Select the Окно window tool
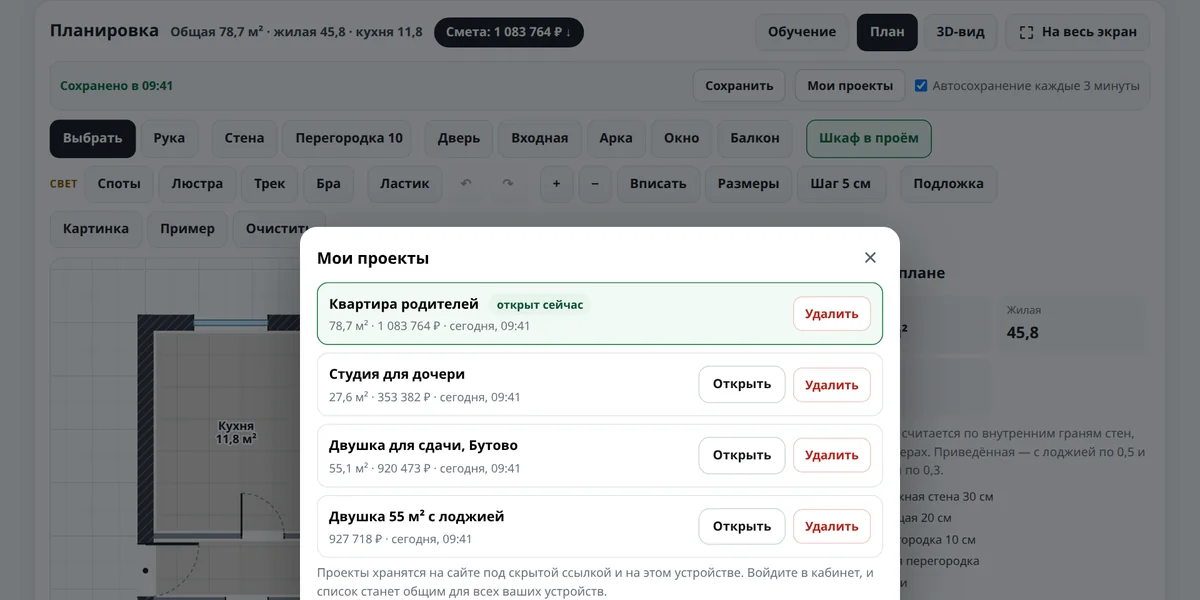The height and width of the screenshot is (600, 1200). 682,139
